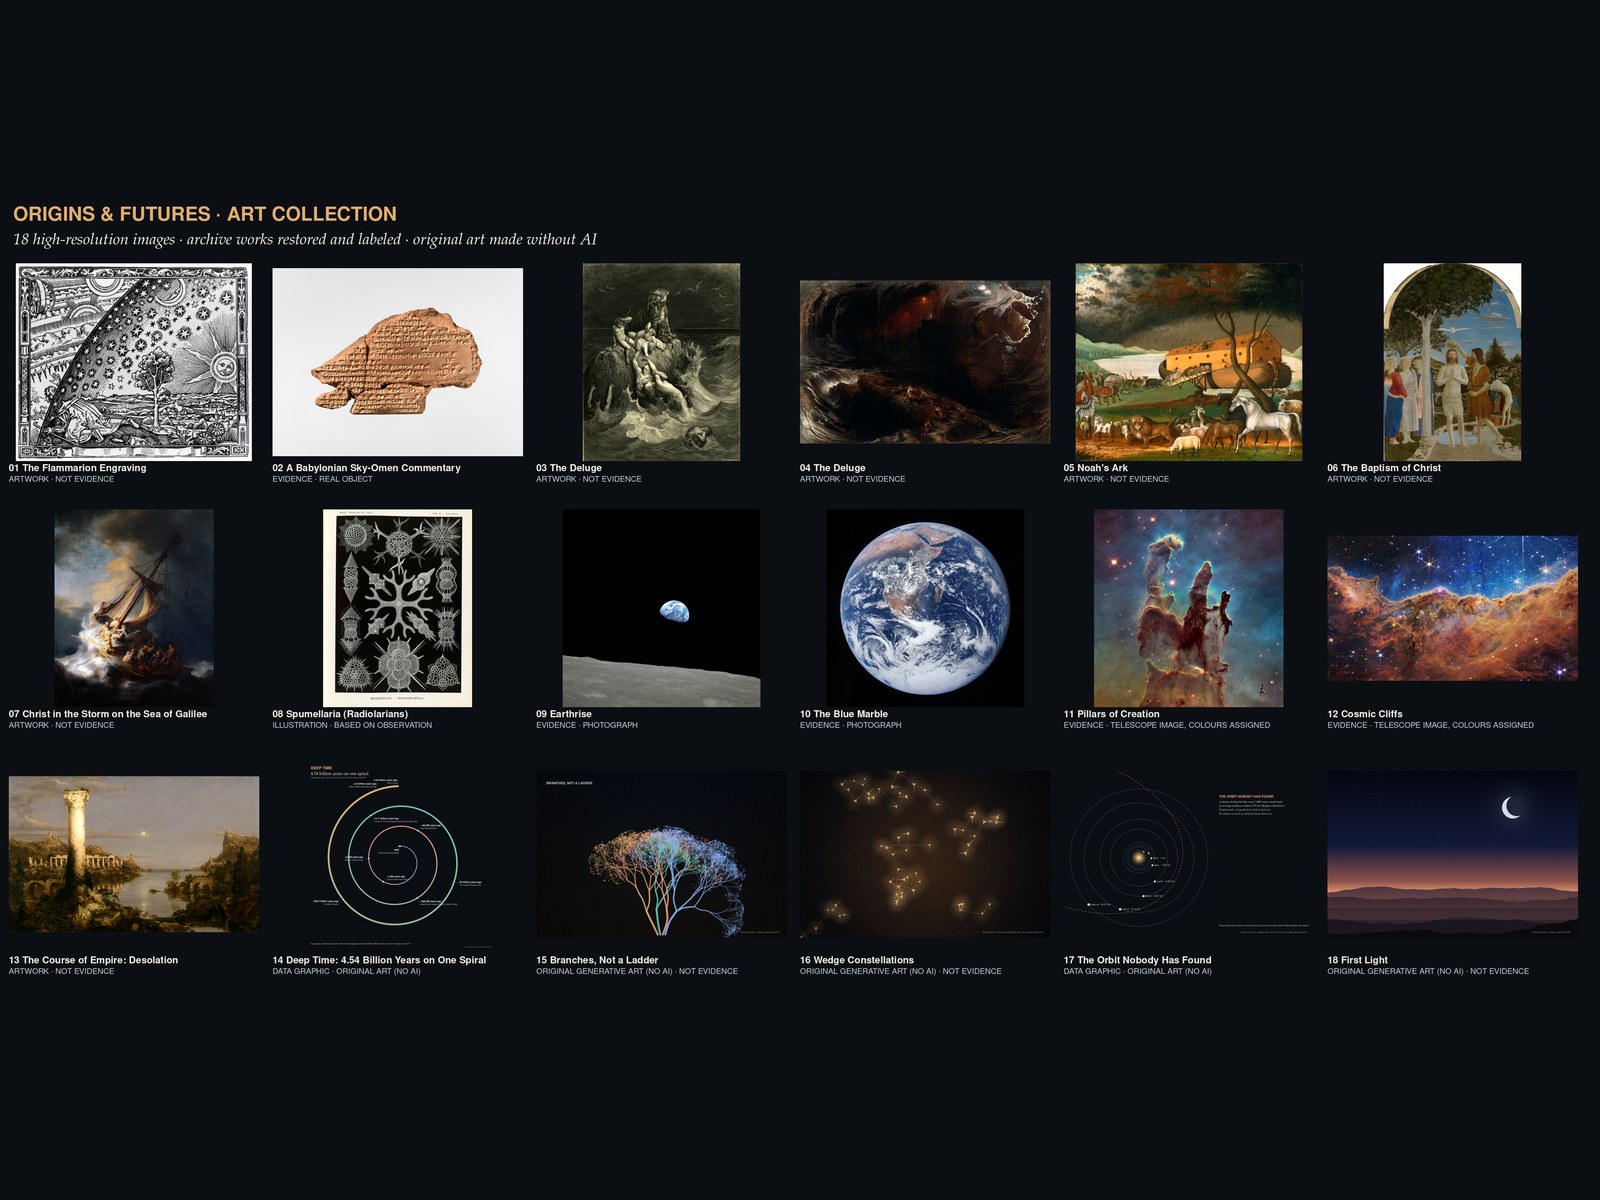This screenshot has width=1600, height=1200.
Task: Select The Course of Empire: Desolation thumbnail
Action: 134,854
